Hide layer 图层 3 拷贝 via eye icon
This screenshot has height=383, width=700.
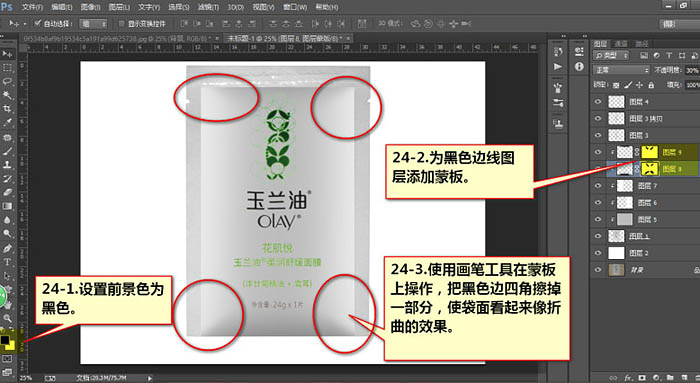pos(598,118)
